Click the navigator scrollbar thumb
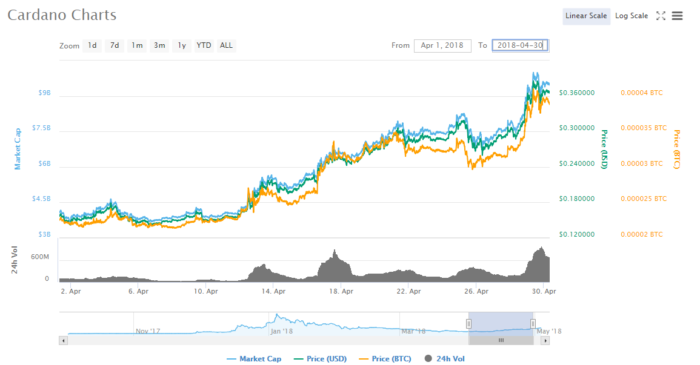This screenshot has height=365, width=700. point(501,340)
